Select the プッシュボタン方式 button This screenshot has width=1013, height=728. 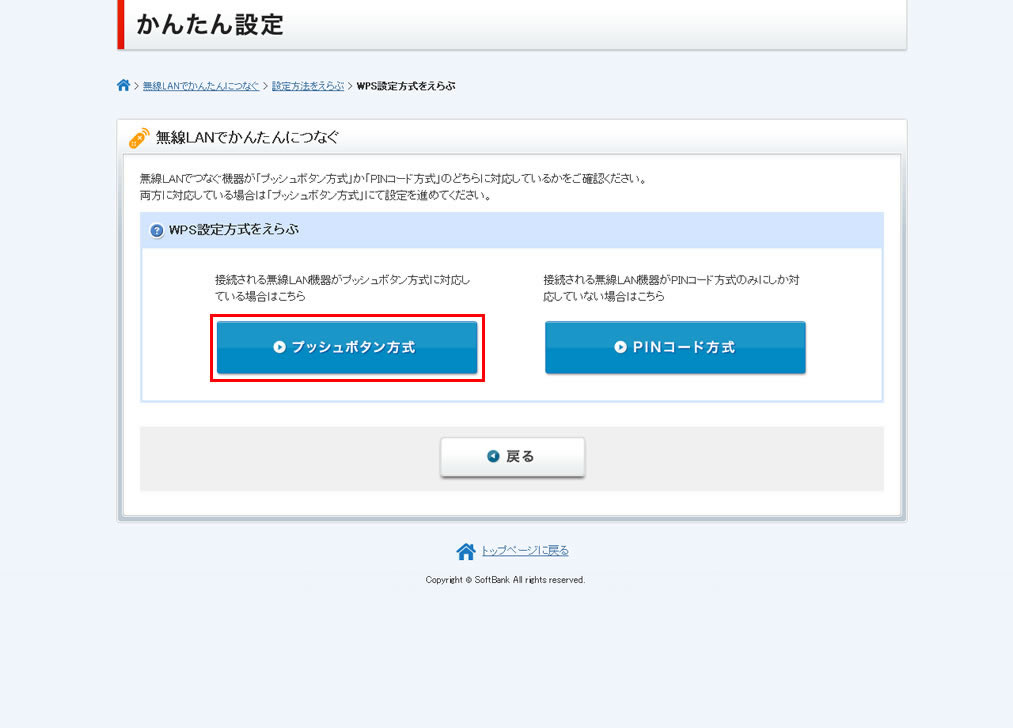pos(347,348)
